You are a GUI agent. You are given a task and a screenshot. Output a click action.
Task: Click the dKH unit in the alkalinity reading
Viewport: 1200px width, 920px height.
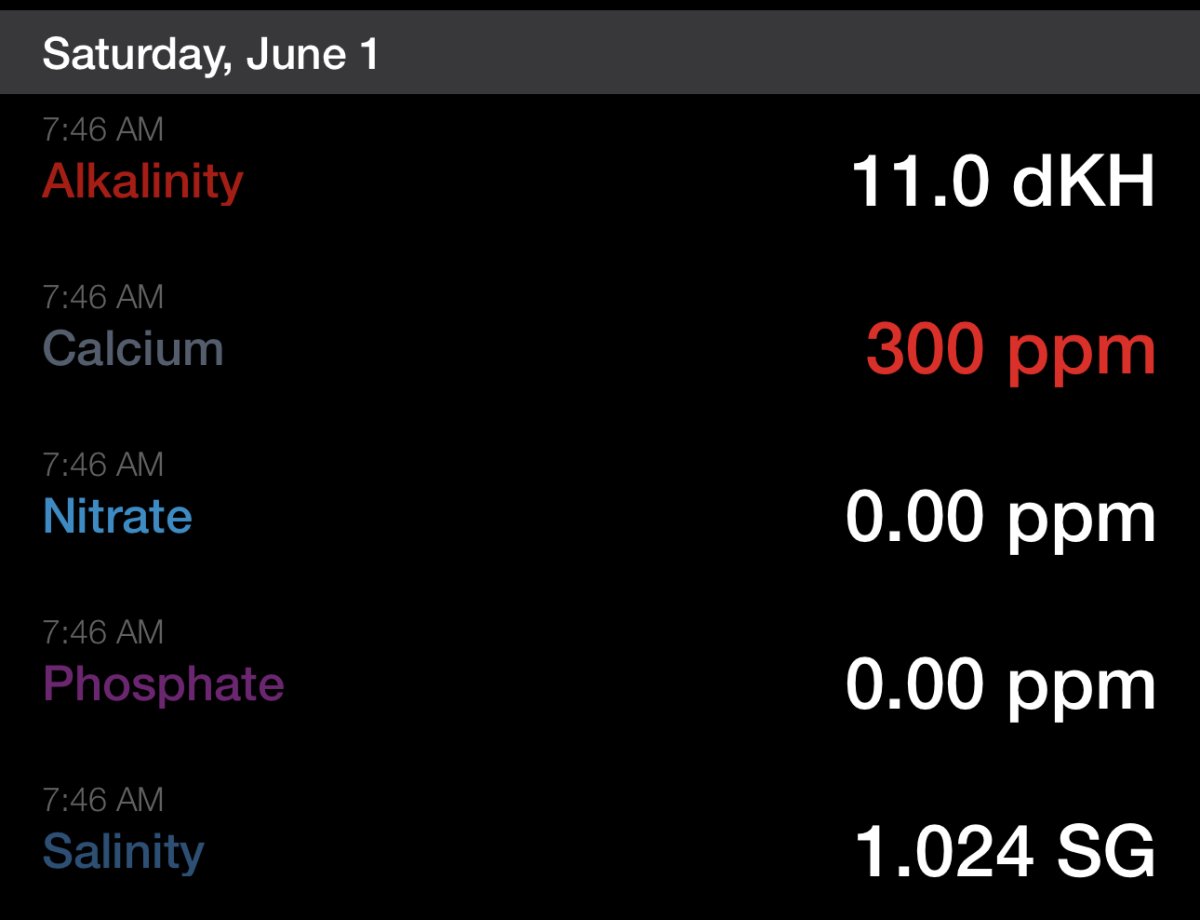click(1083, 183)
